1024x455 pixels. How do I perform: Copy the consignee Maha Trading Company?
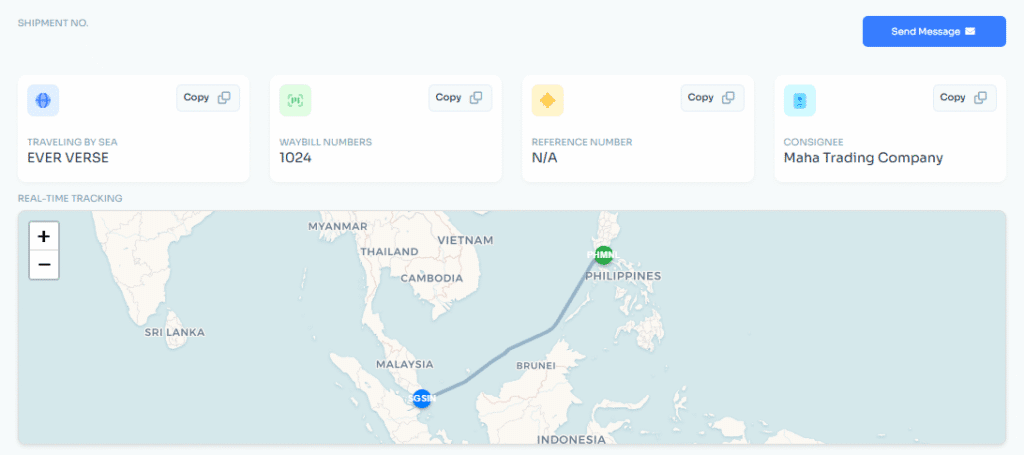point(964,98)
